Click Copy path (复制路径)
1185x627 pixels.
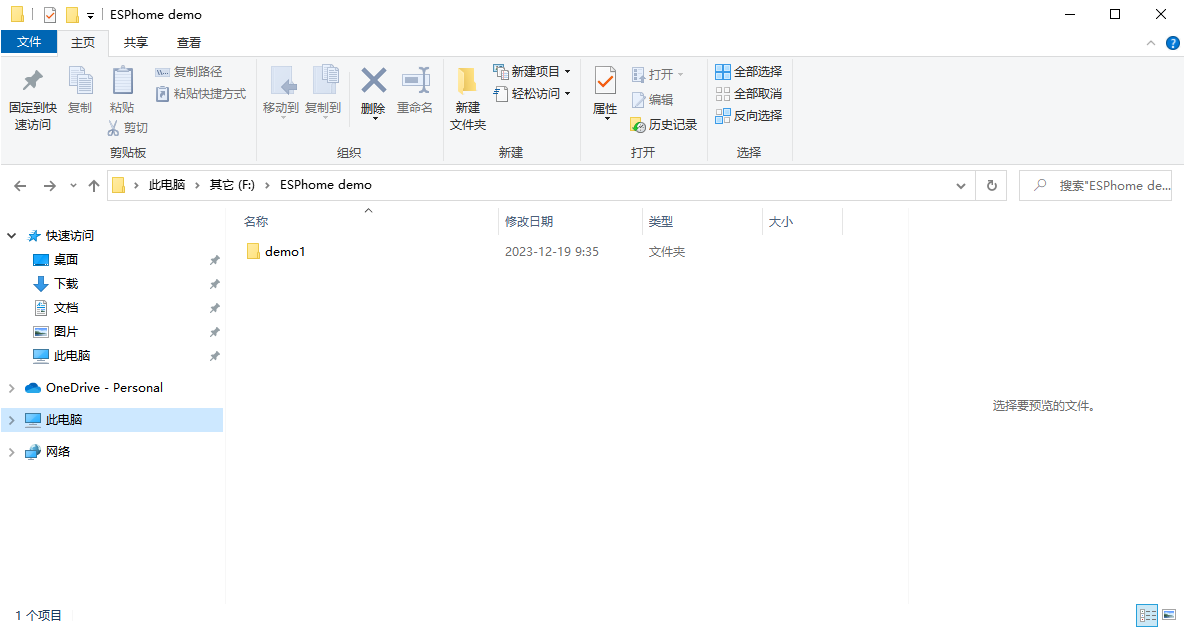tap(189, 72)
